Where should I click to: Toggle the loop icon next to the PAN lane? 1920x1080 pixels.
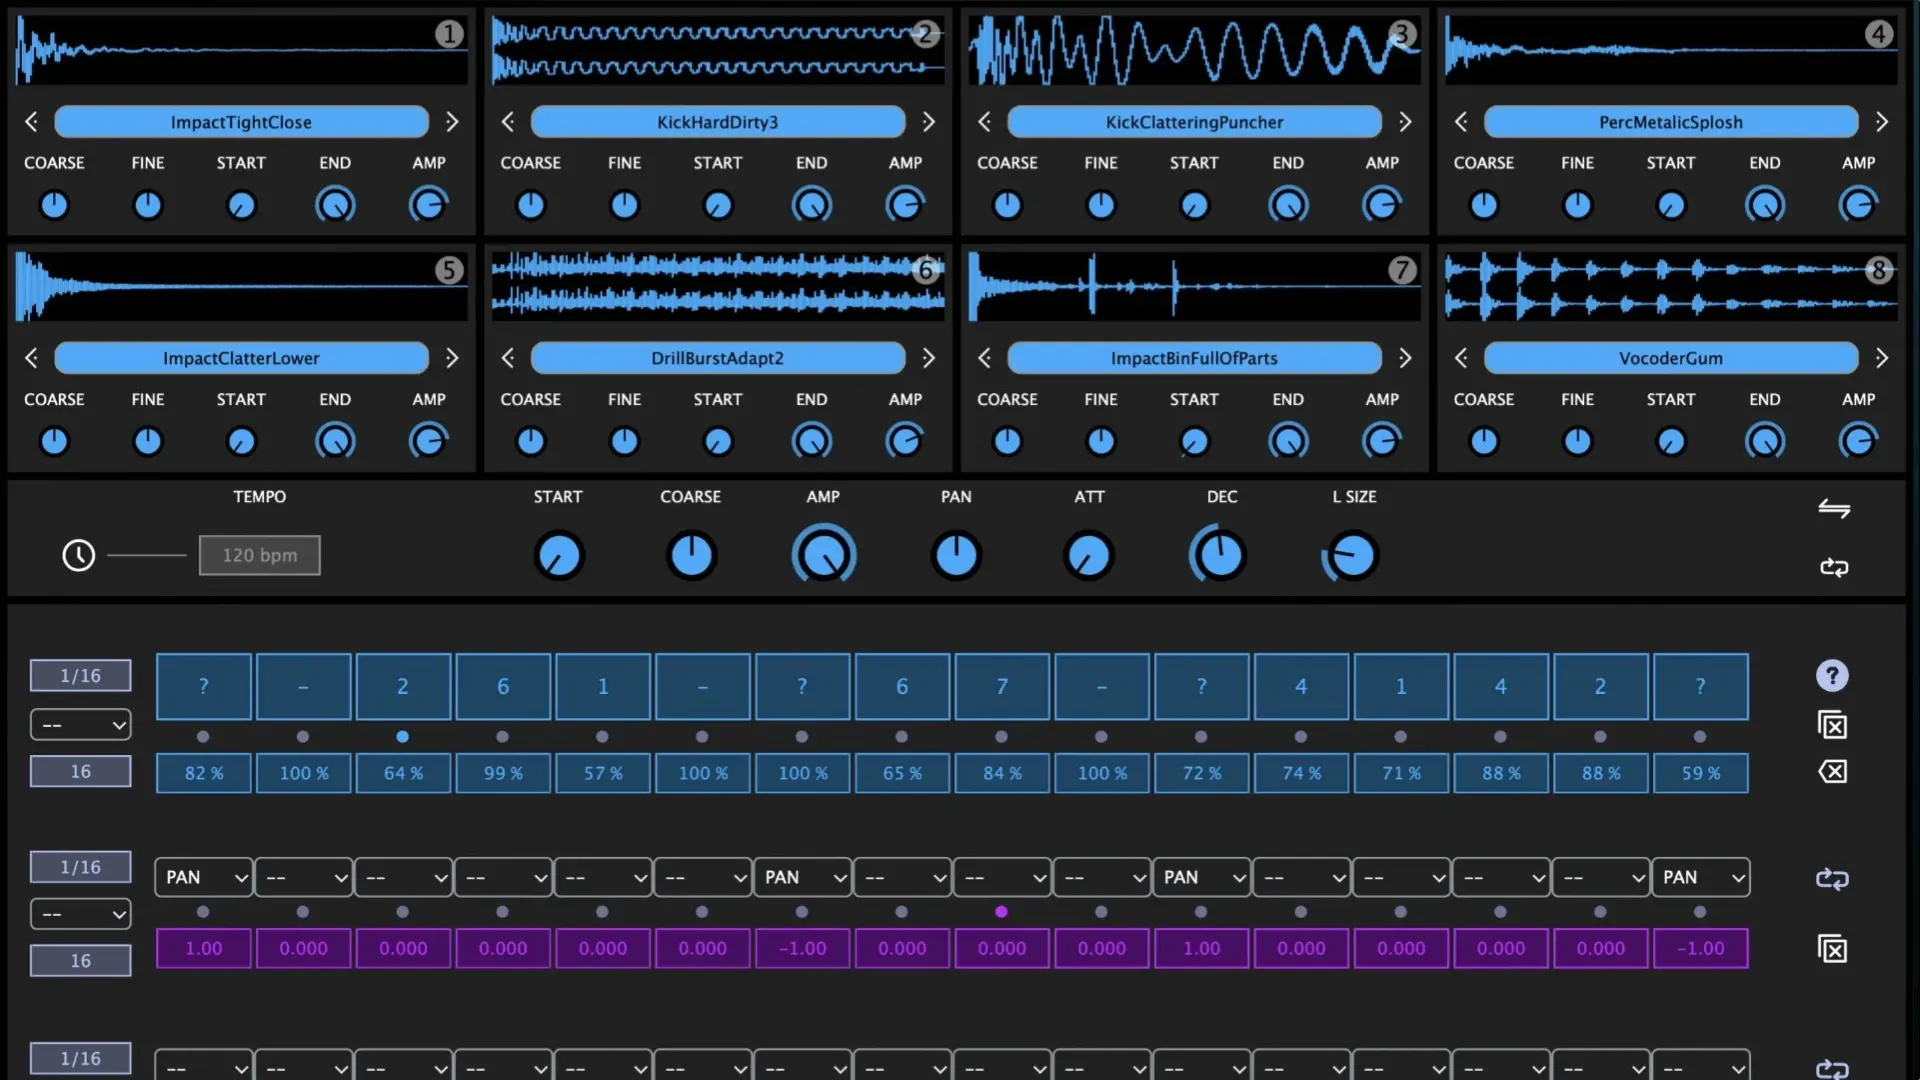pos(1833,879)
